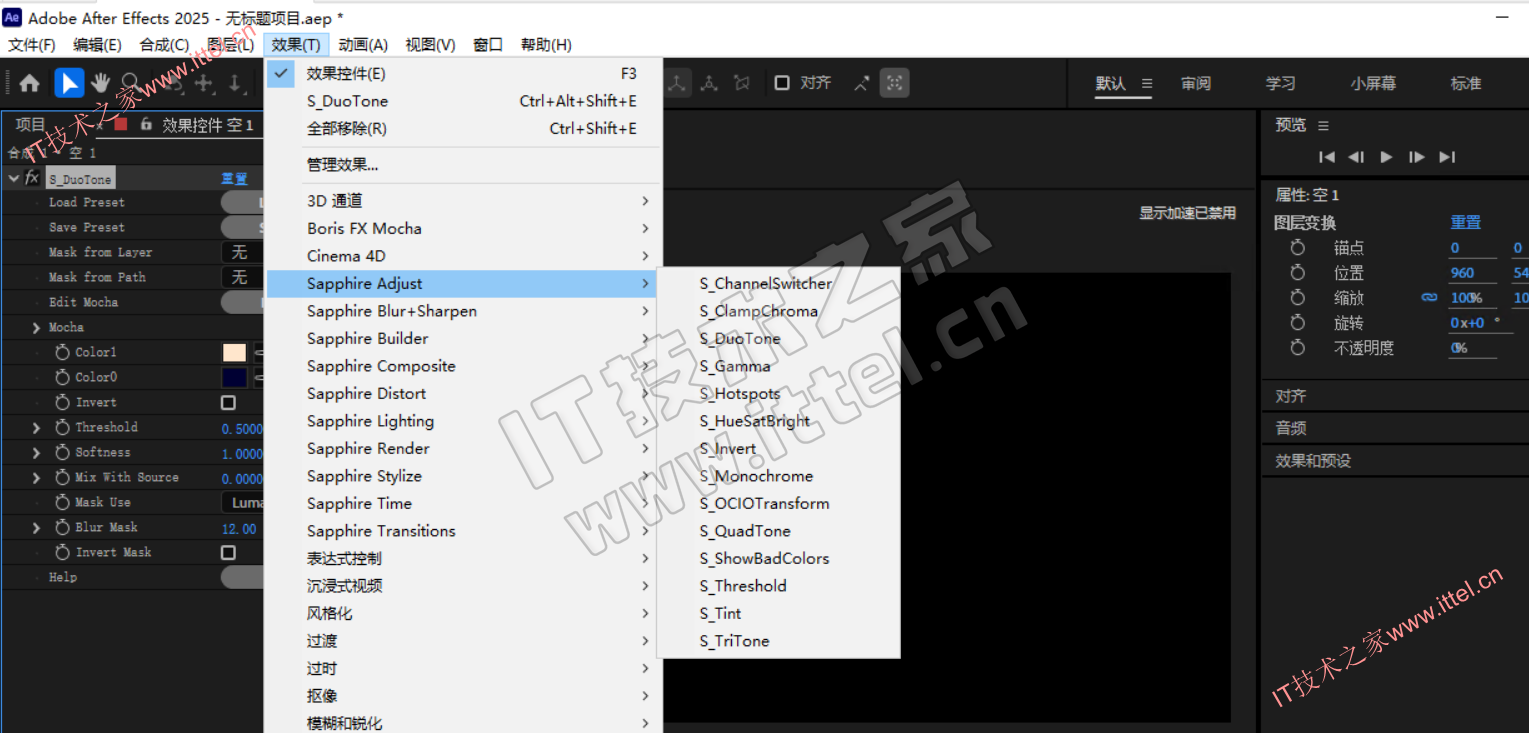The height and width of the screenshot is (733, 1529).
Task: Click the scale constrain proportions link icon
Action: pyautogui.click(x=1429, y=298)
